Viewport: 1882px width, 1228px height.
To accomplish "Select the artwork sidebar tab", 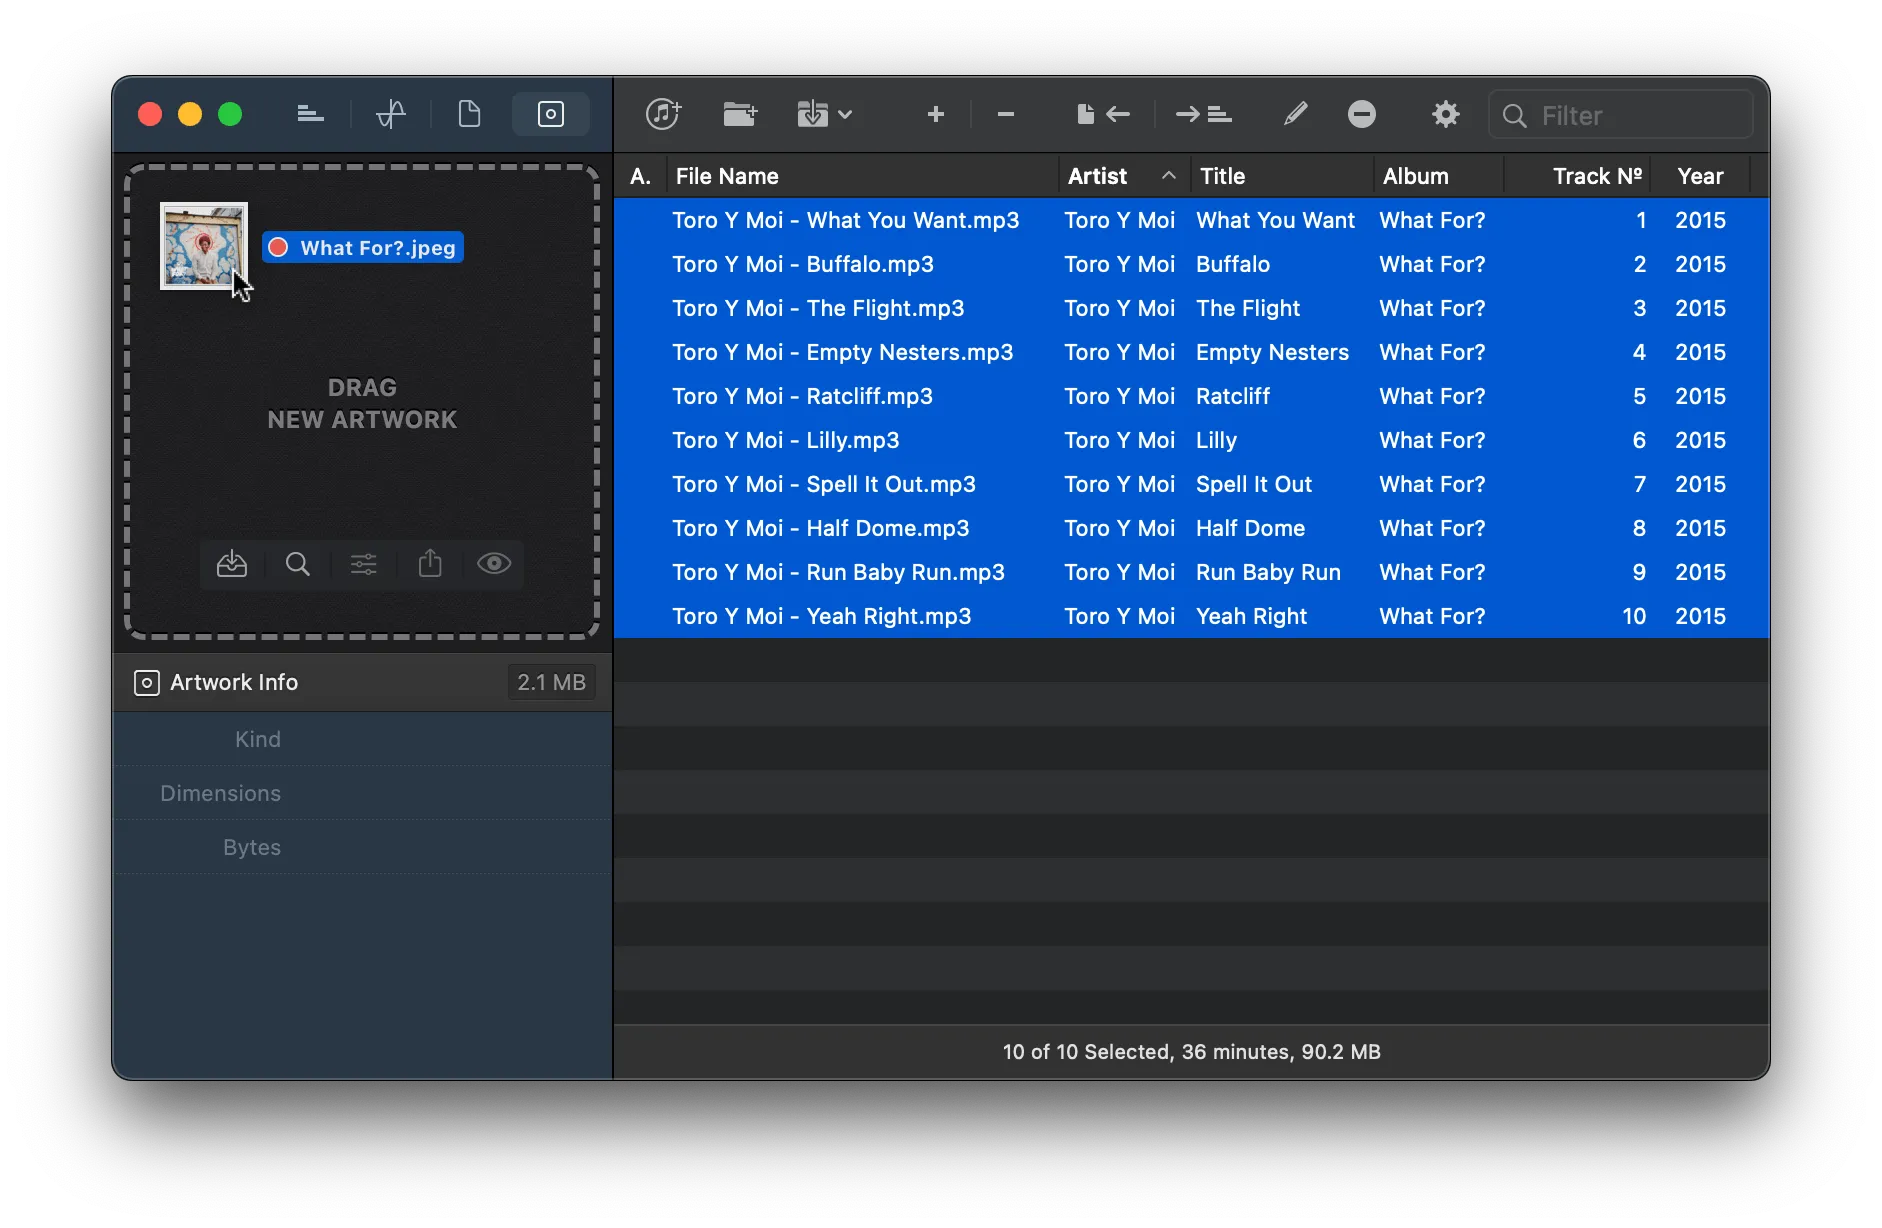I will point(550,114).
